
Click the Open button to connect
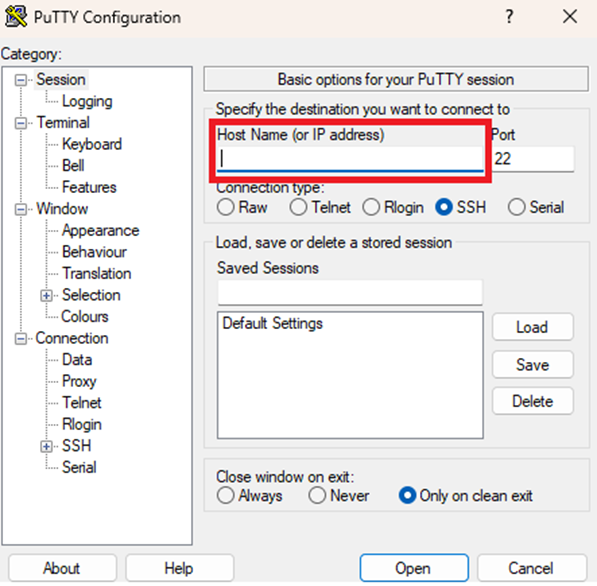tap(414, 568)
